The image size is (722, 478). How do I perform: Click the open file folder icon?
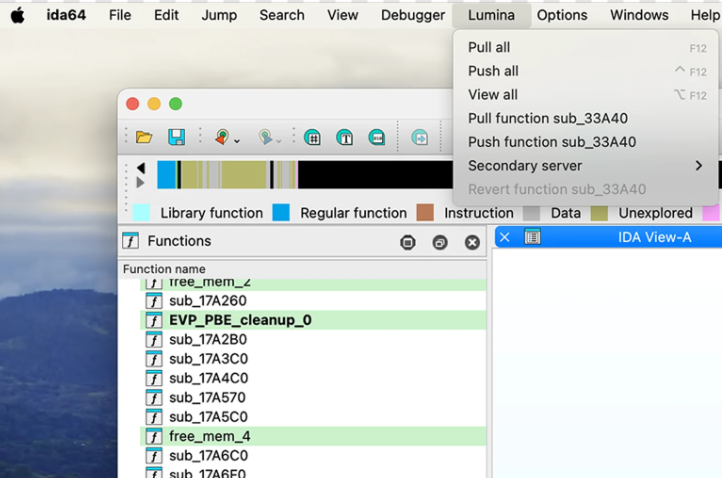(x=144, y=137)
